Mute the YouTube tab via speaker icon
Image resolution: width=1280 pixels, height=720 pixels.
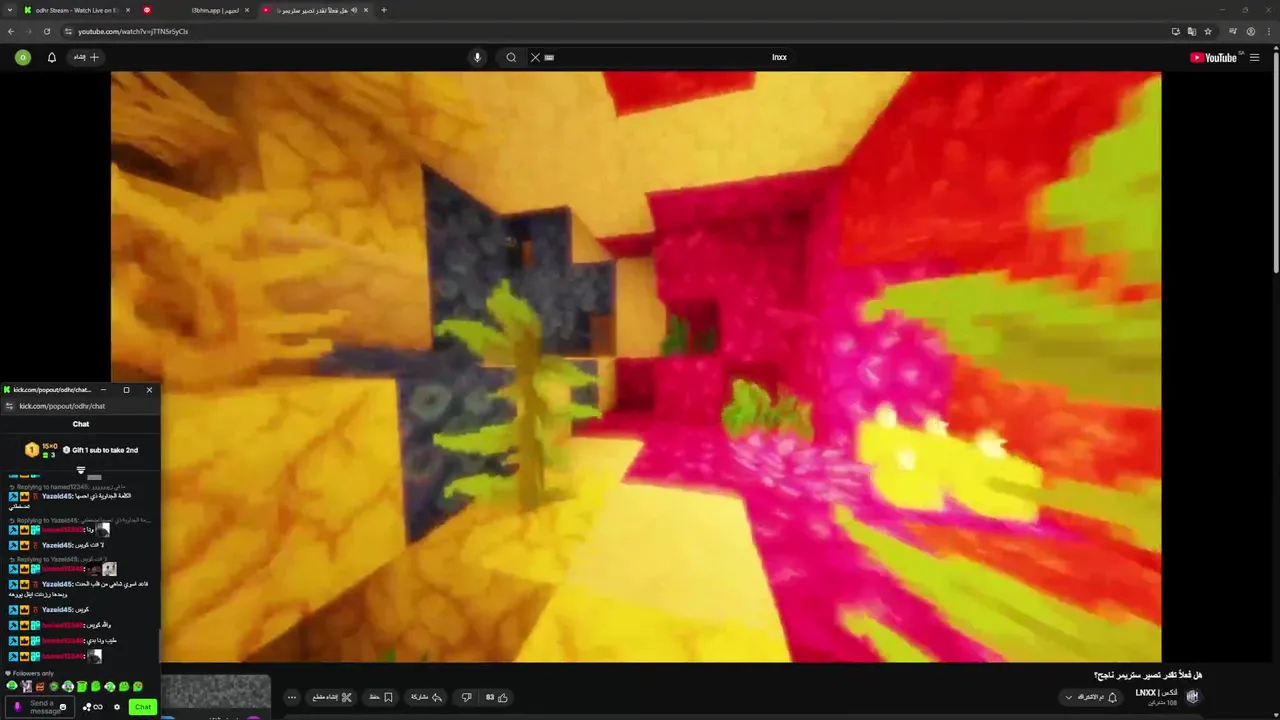point(354,10)
